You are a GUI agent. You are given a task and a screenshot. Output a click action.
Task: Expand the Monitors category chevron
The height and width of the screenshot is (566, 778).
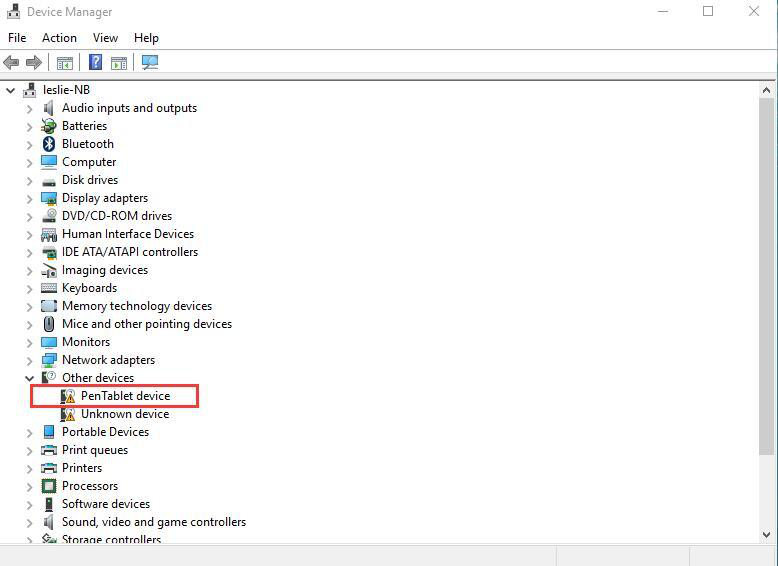click(x=29, y=343)
